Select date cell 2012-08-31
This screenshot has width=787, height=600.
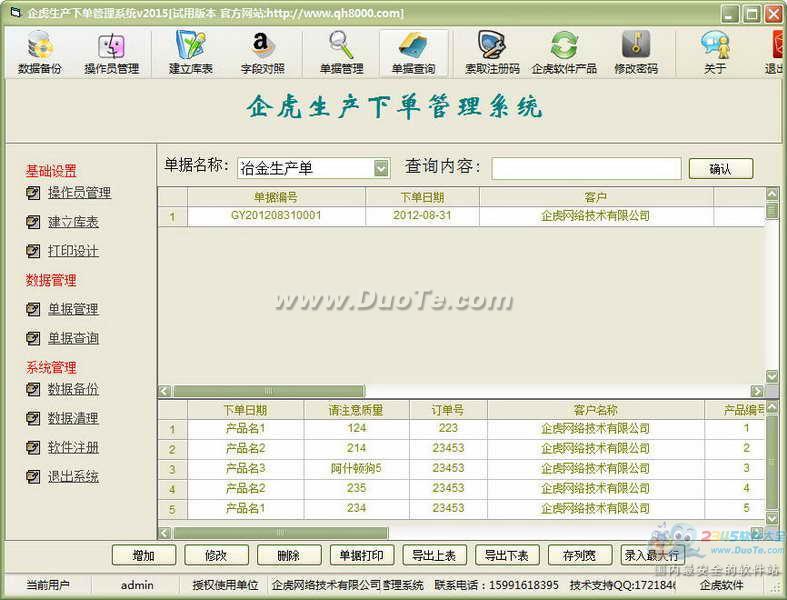(422, 216)
